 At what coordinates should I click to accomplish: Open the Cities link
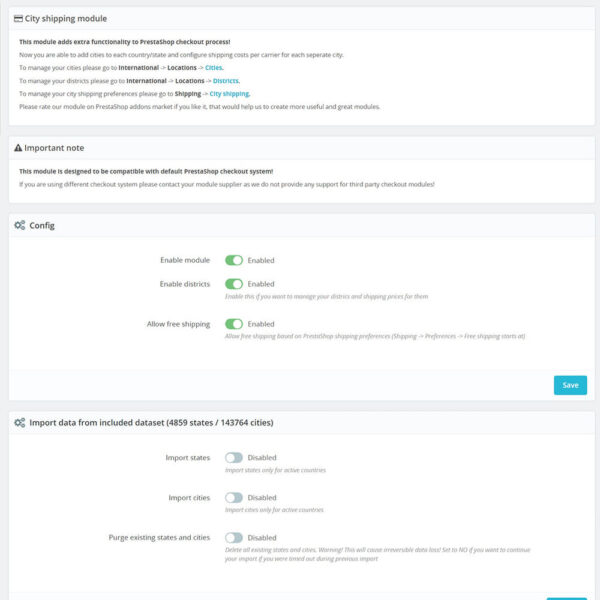point(214,67)
